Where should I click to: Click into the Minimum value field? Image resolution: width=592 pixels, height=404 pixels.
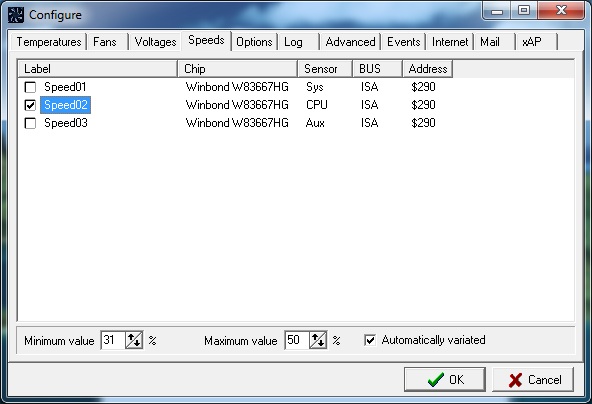point(113,340)
